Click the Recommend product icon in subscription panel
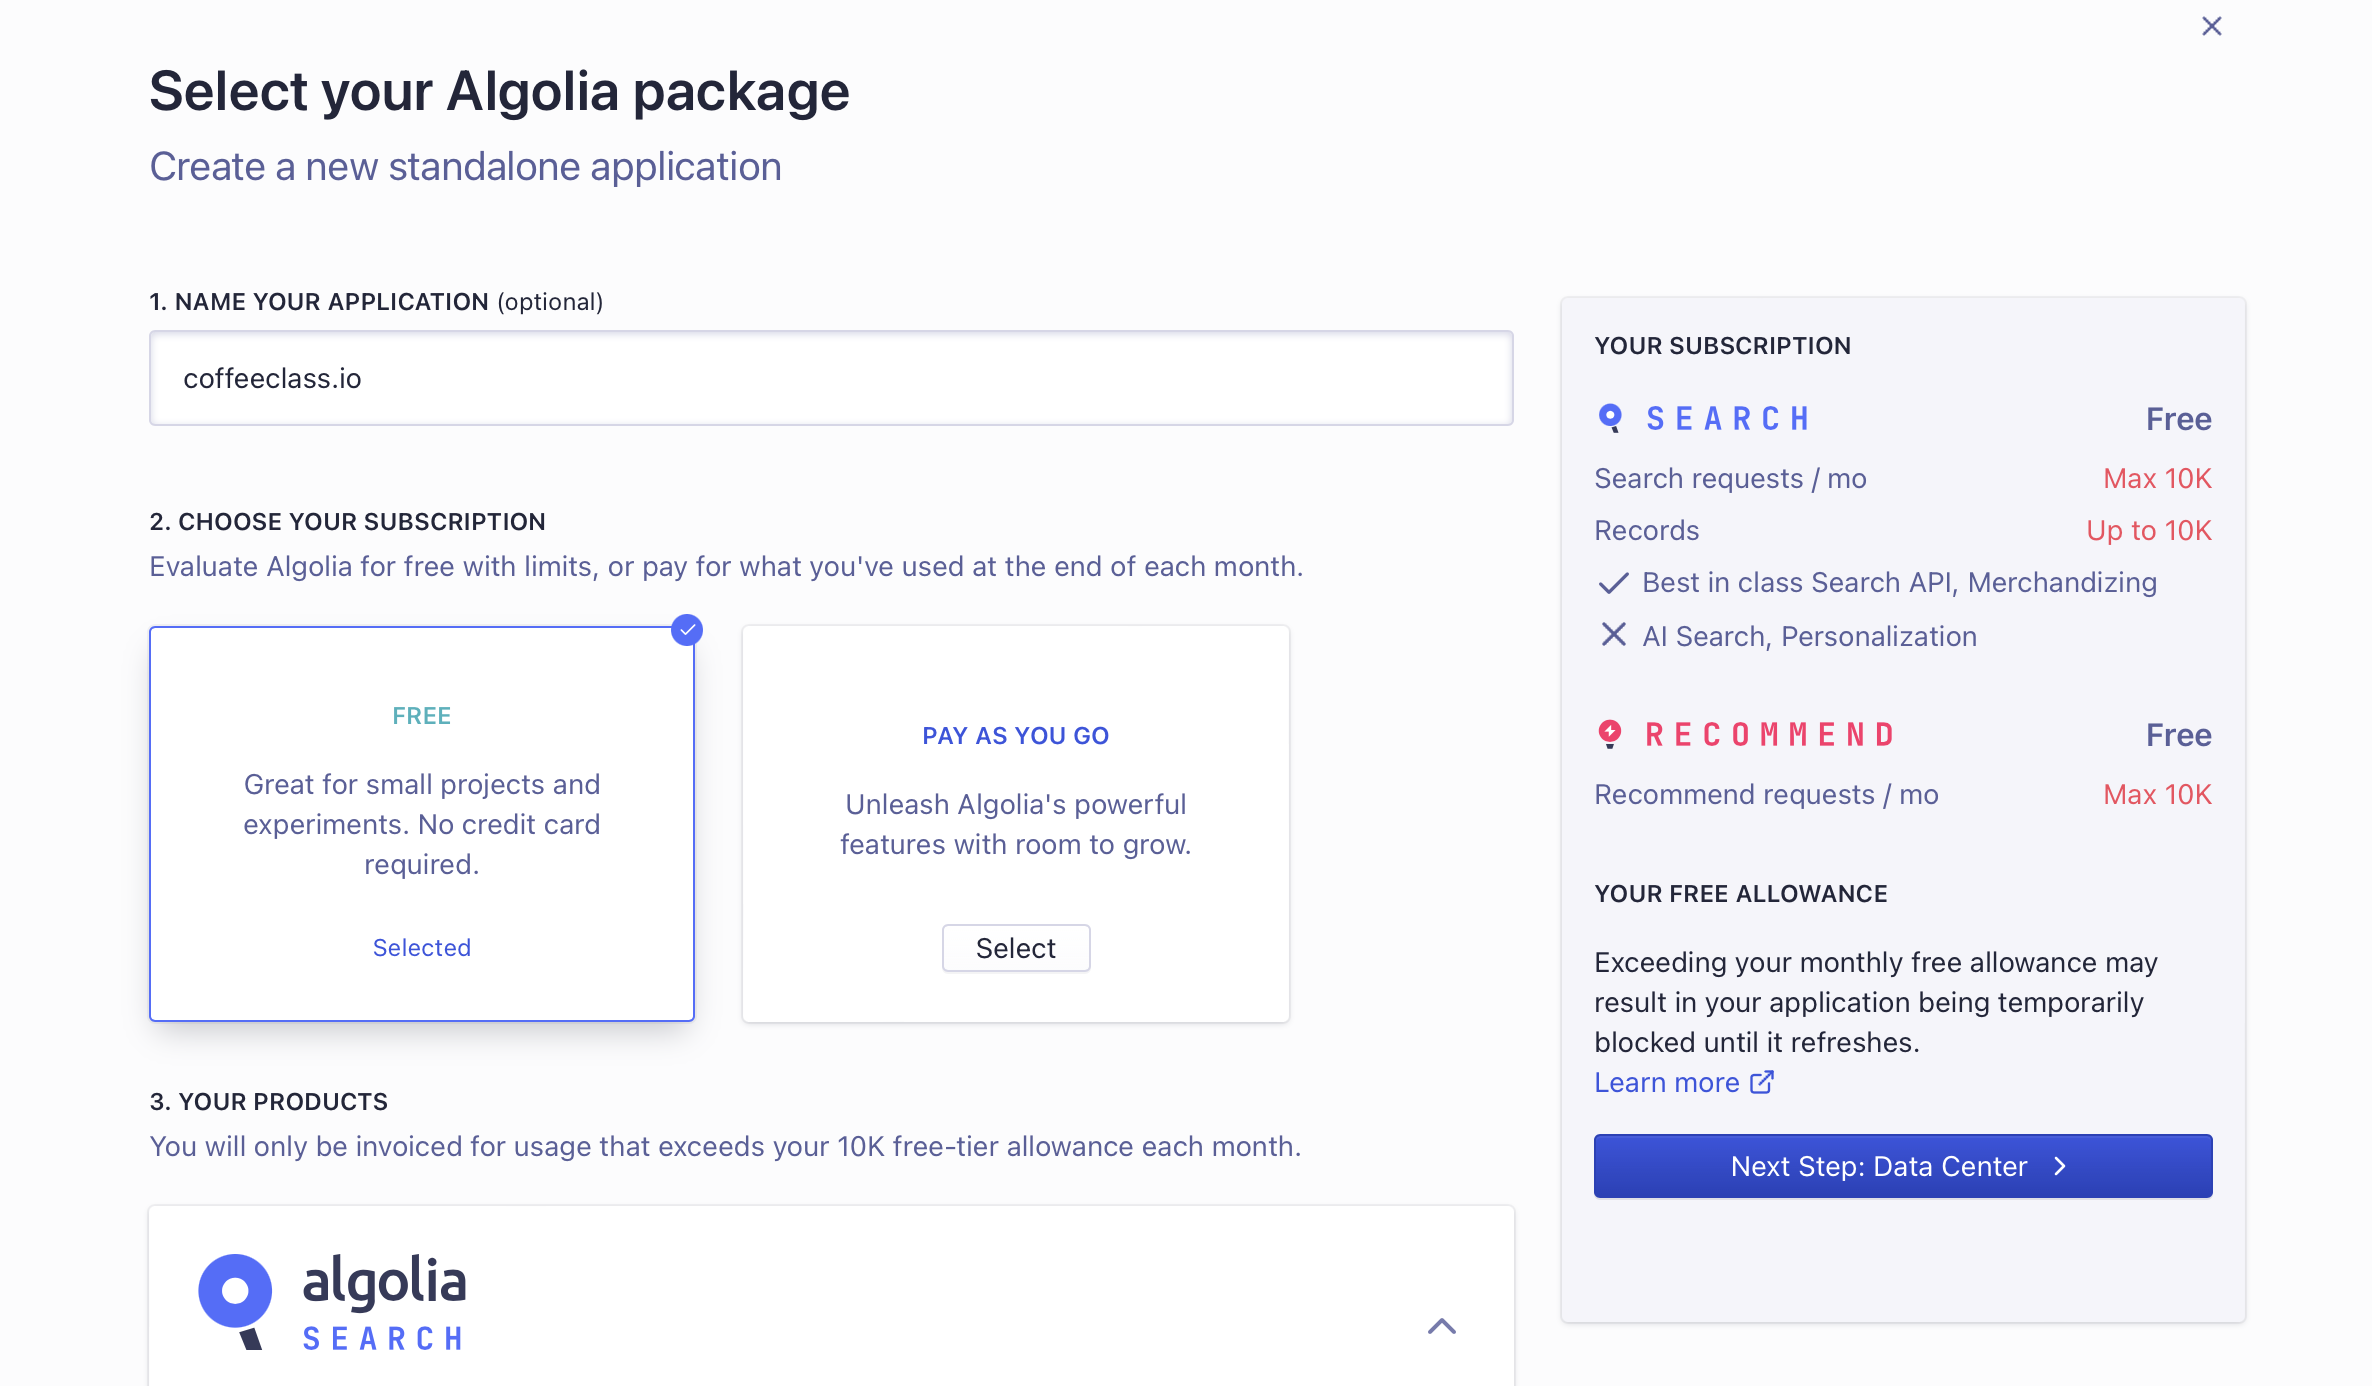The height and width of the screenshot is (1386, 2372). pyautogui.click(x=1610, y=734)
